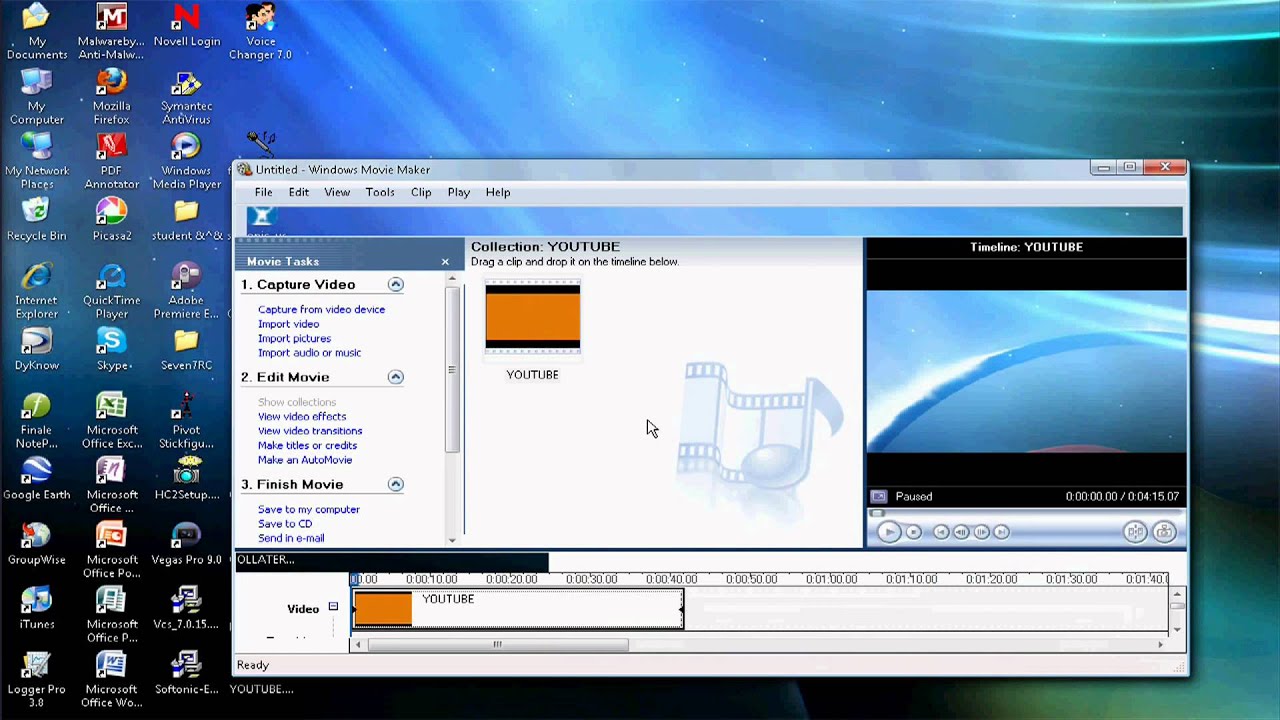Click Save to my computer
Image resolution: width=1280 pixels, height=720 pixels.
point(308,509)
